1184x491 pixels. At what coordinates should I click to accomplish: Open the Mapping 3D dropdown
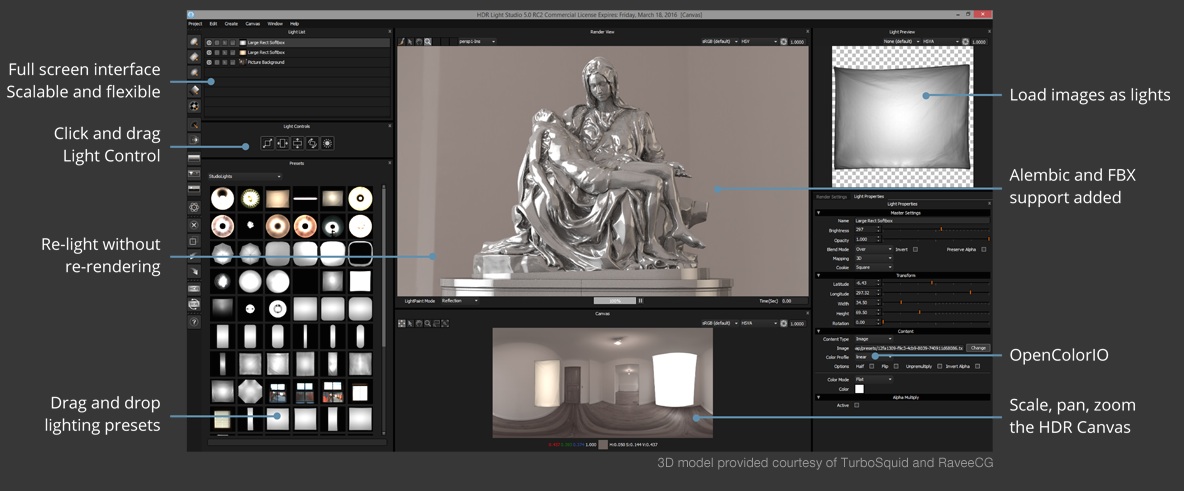(x=874, y=258)
